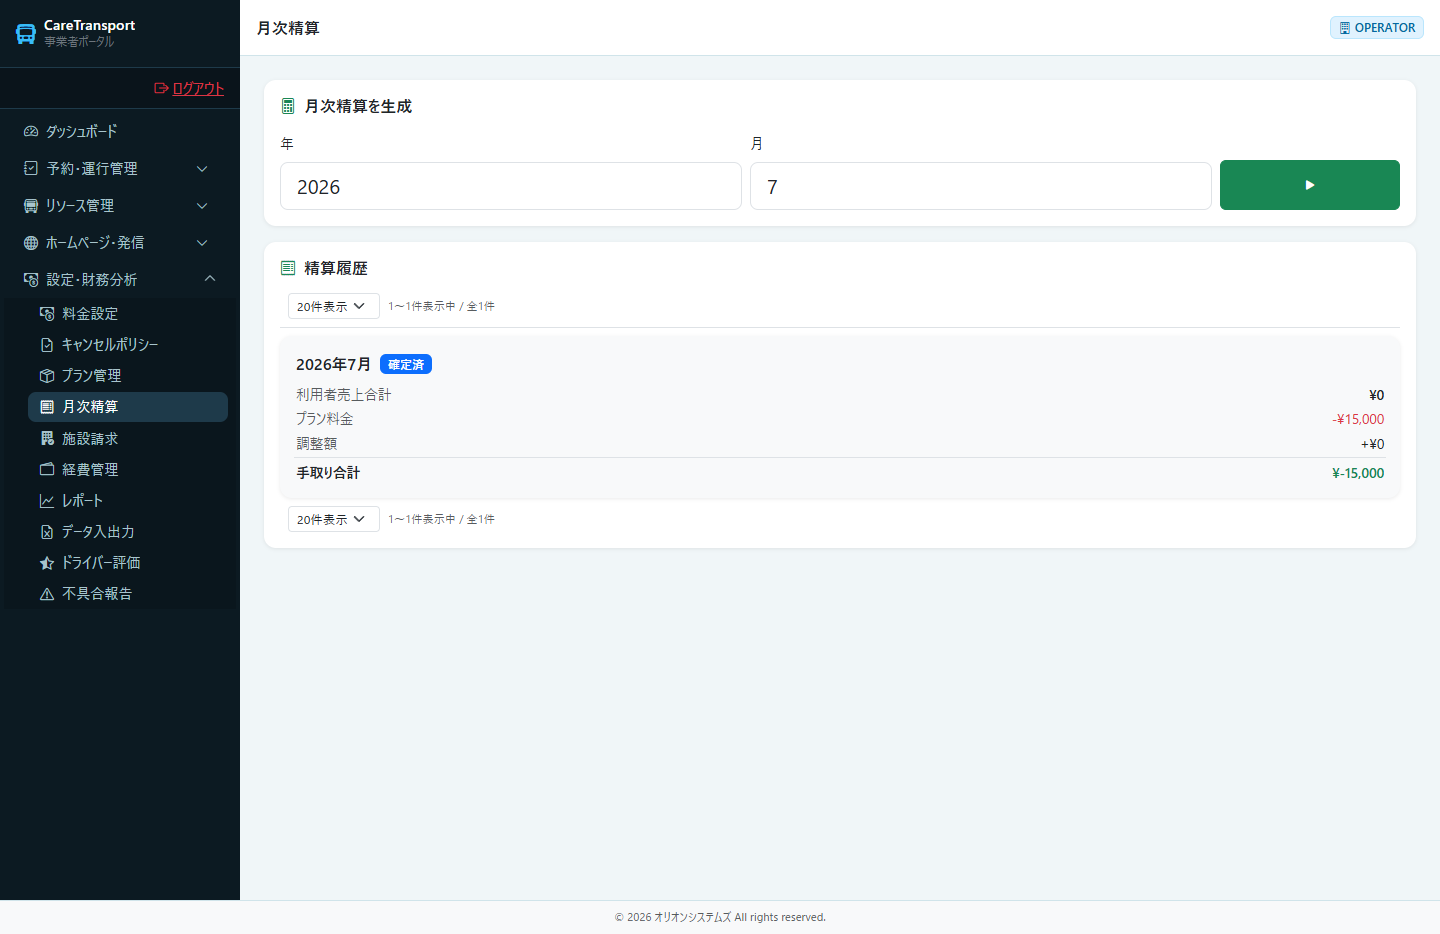Open the ドライバー評価 menu item
1440x934 pixels.
pyautogui.click(x=128, y=563)
